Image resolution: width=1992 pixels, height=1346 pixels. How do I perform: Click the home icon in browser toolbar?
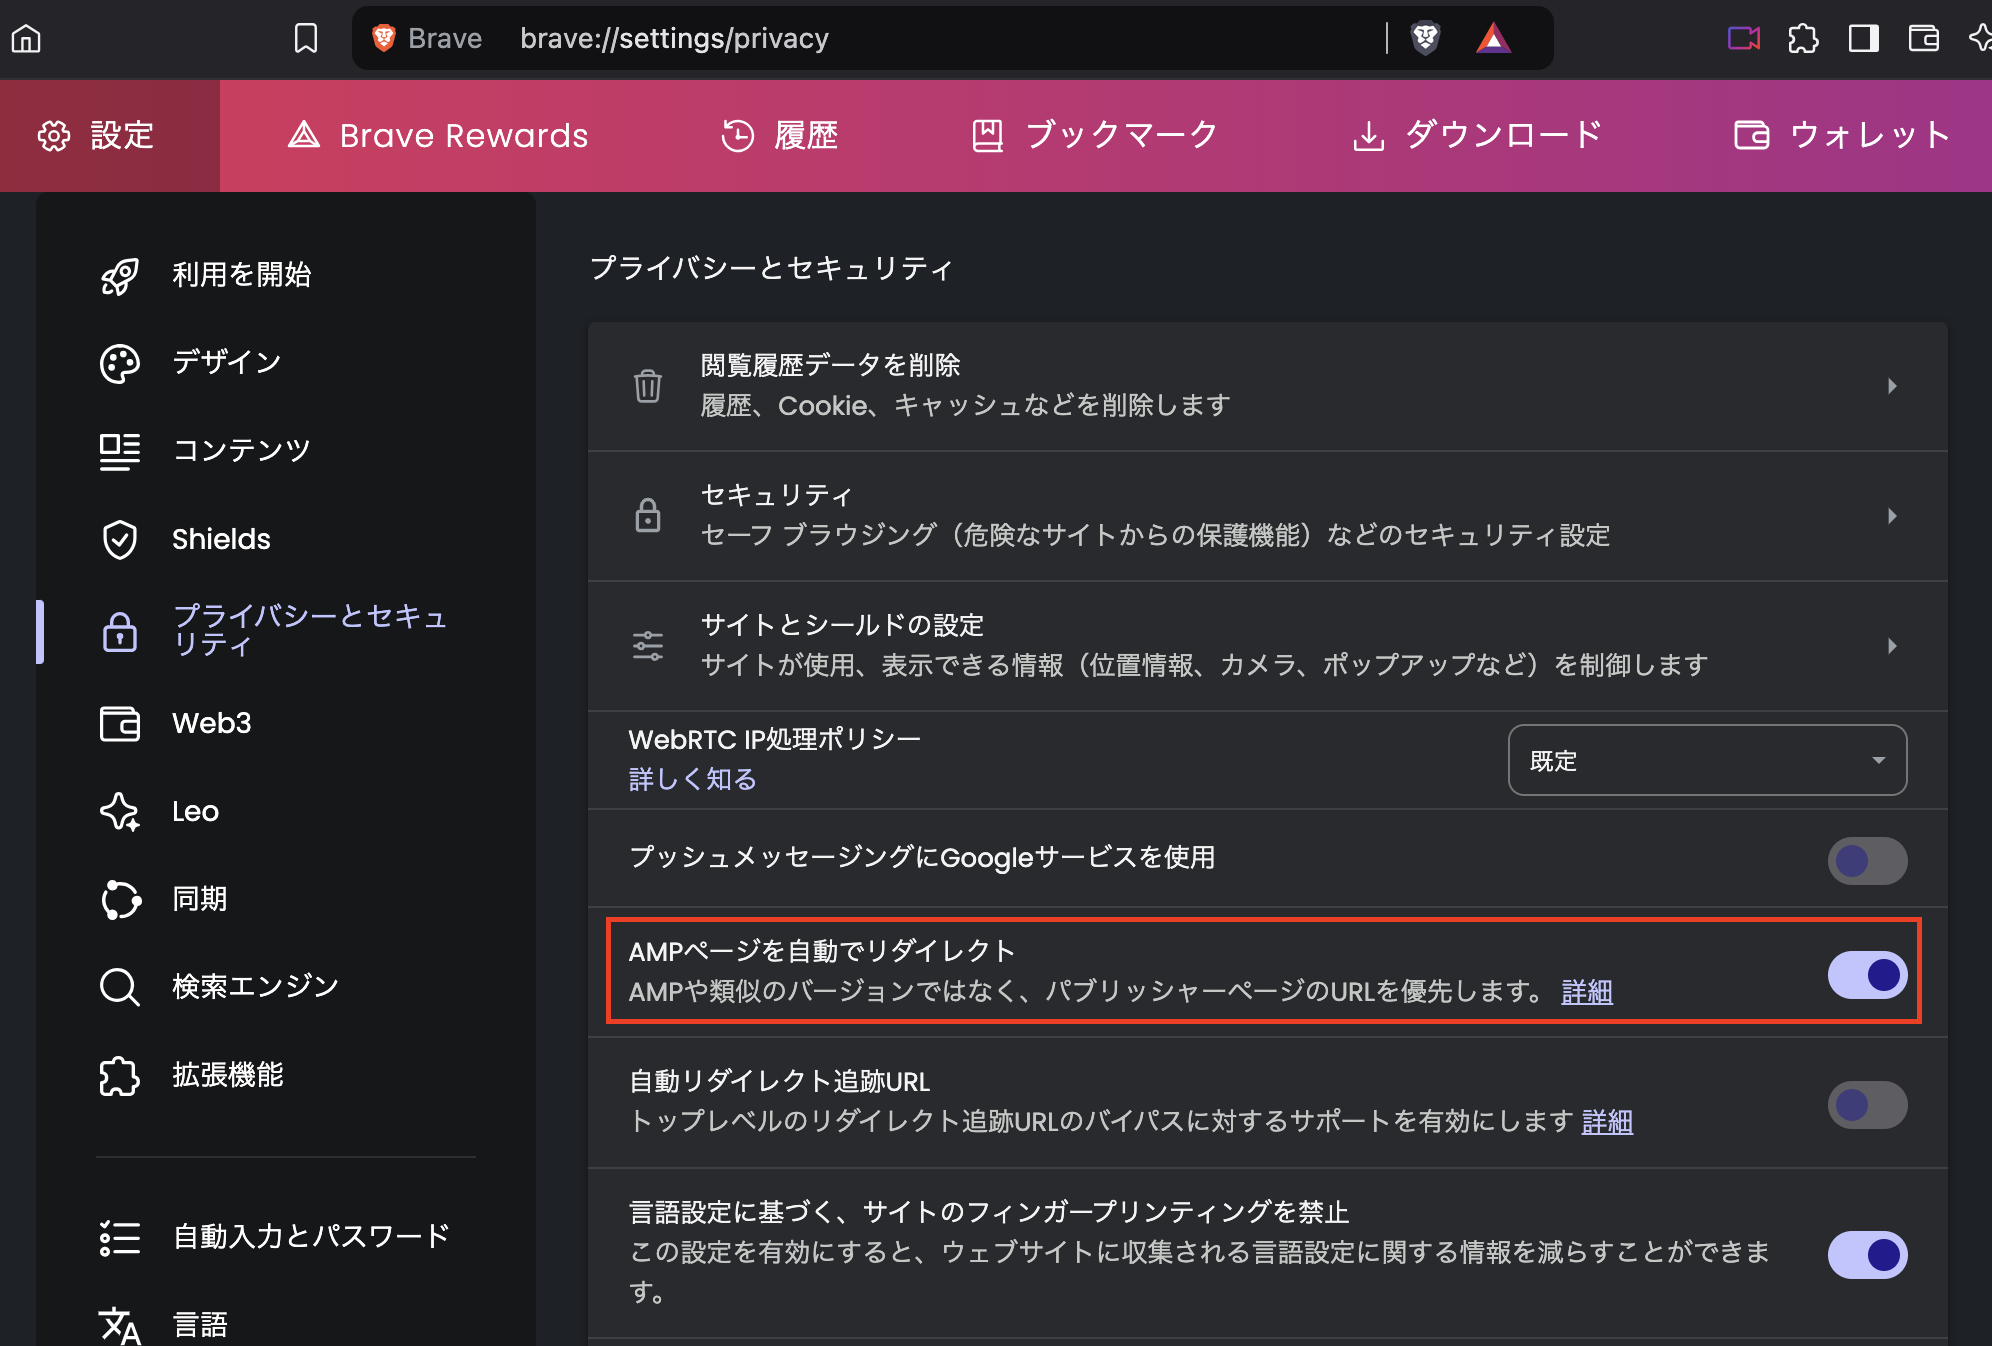point(26,39)
